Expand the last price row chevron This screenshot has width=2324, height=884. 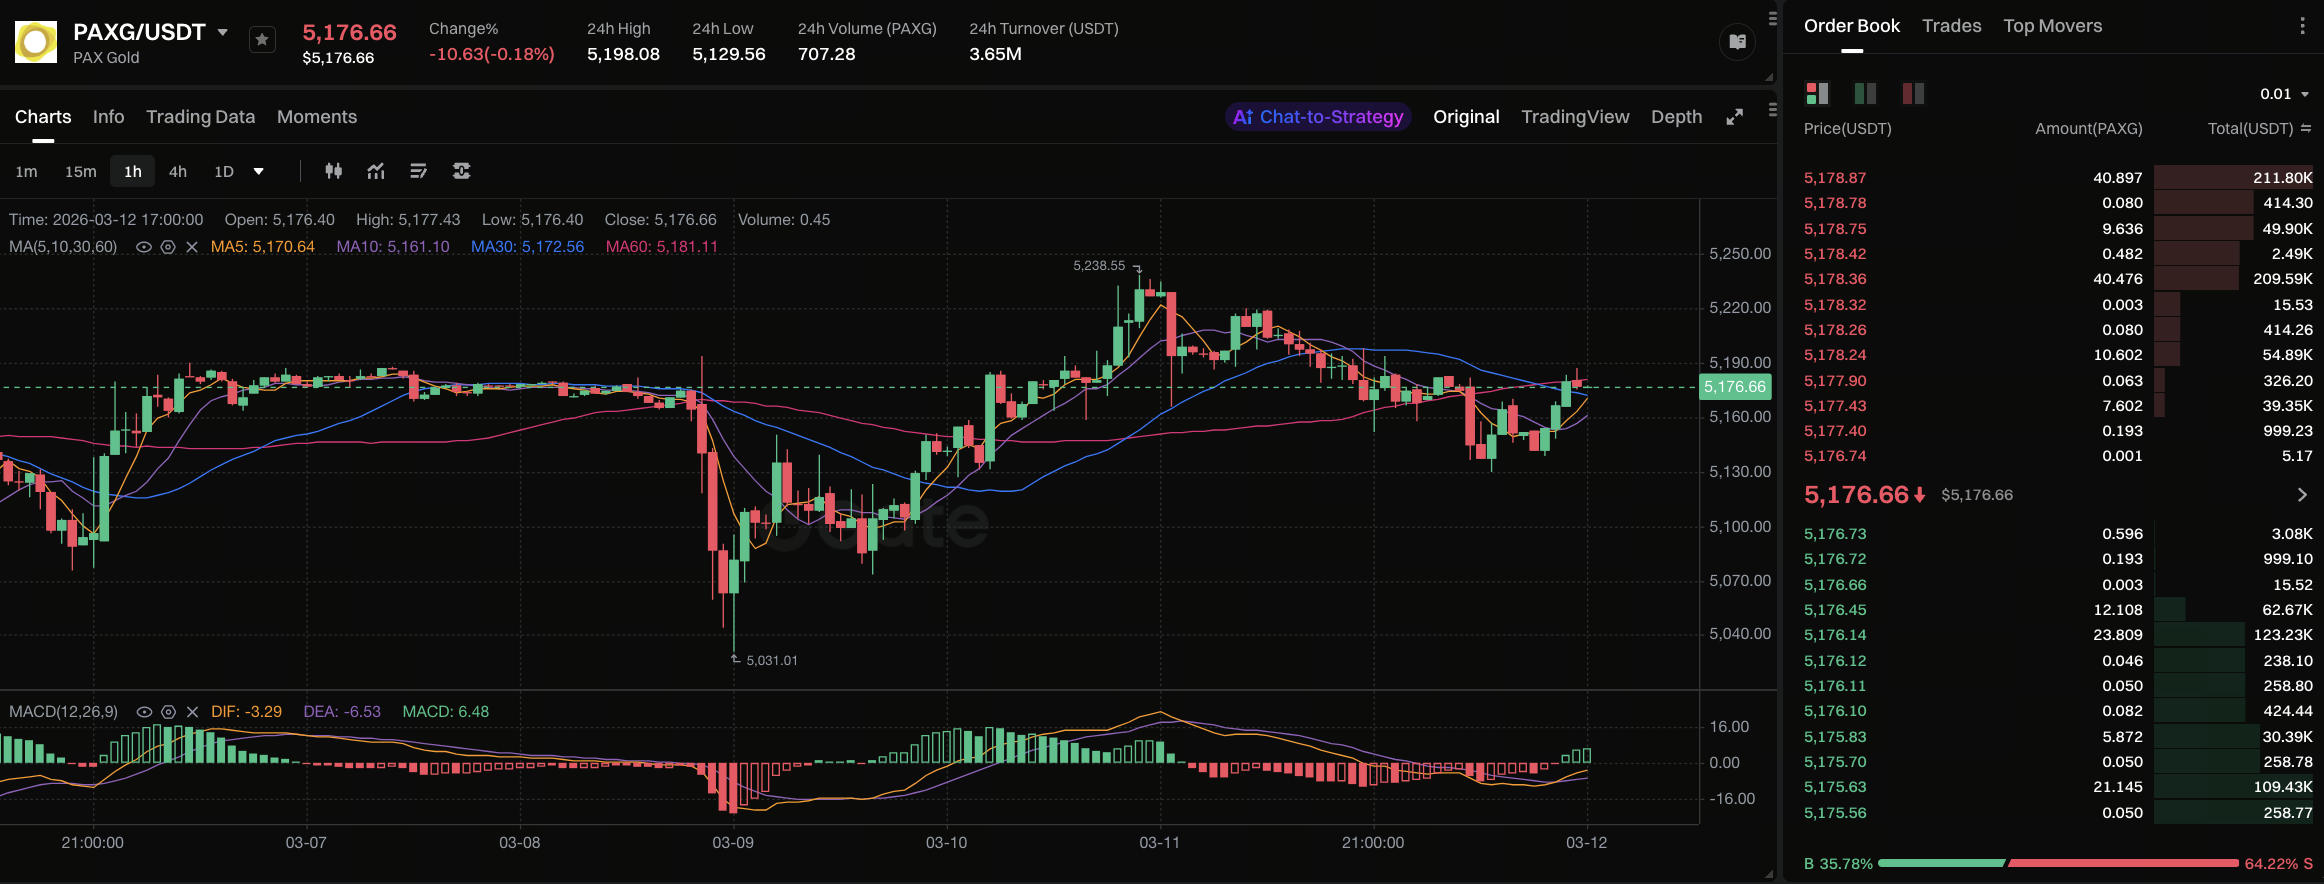2302,495
